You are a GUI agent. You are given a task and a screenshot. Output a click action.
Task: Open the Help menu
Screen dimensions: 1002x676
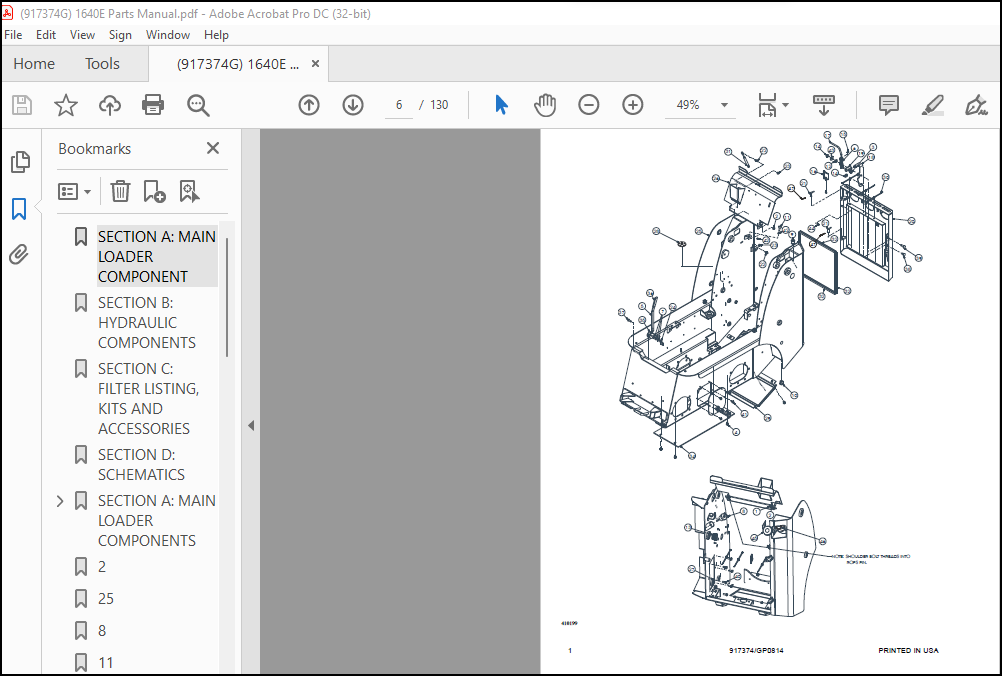pos(216,35)
